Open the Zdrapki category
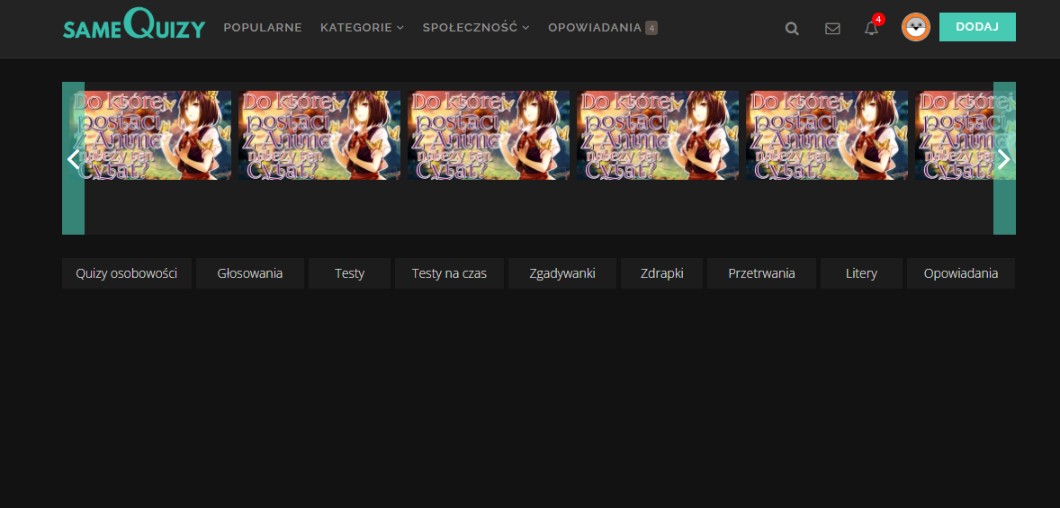 coord(662,273)
